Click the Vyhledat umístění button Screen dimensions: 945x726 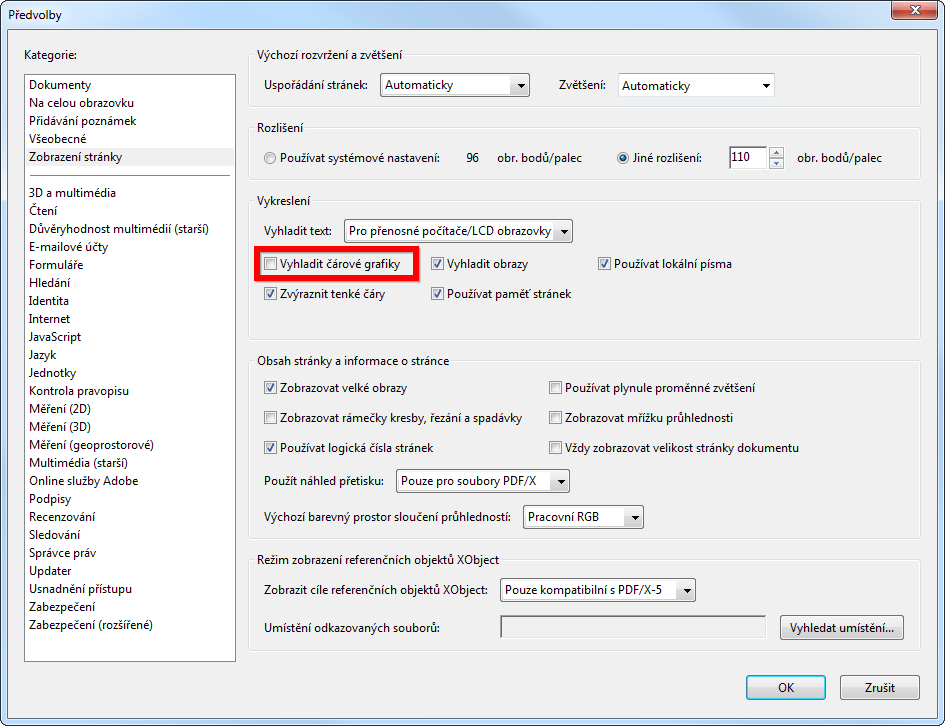coord(841,628)
